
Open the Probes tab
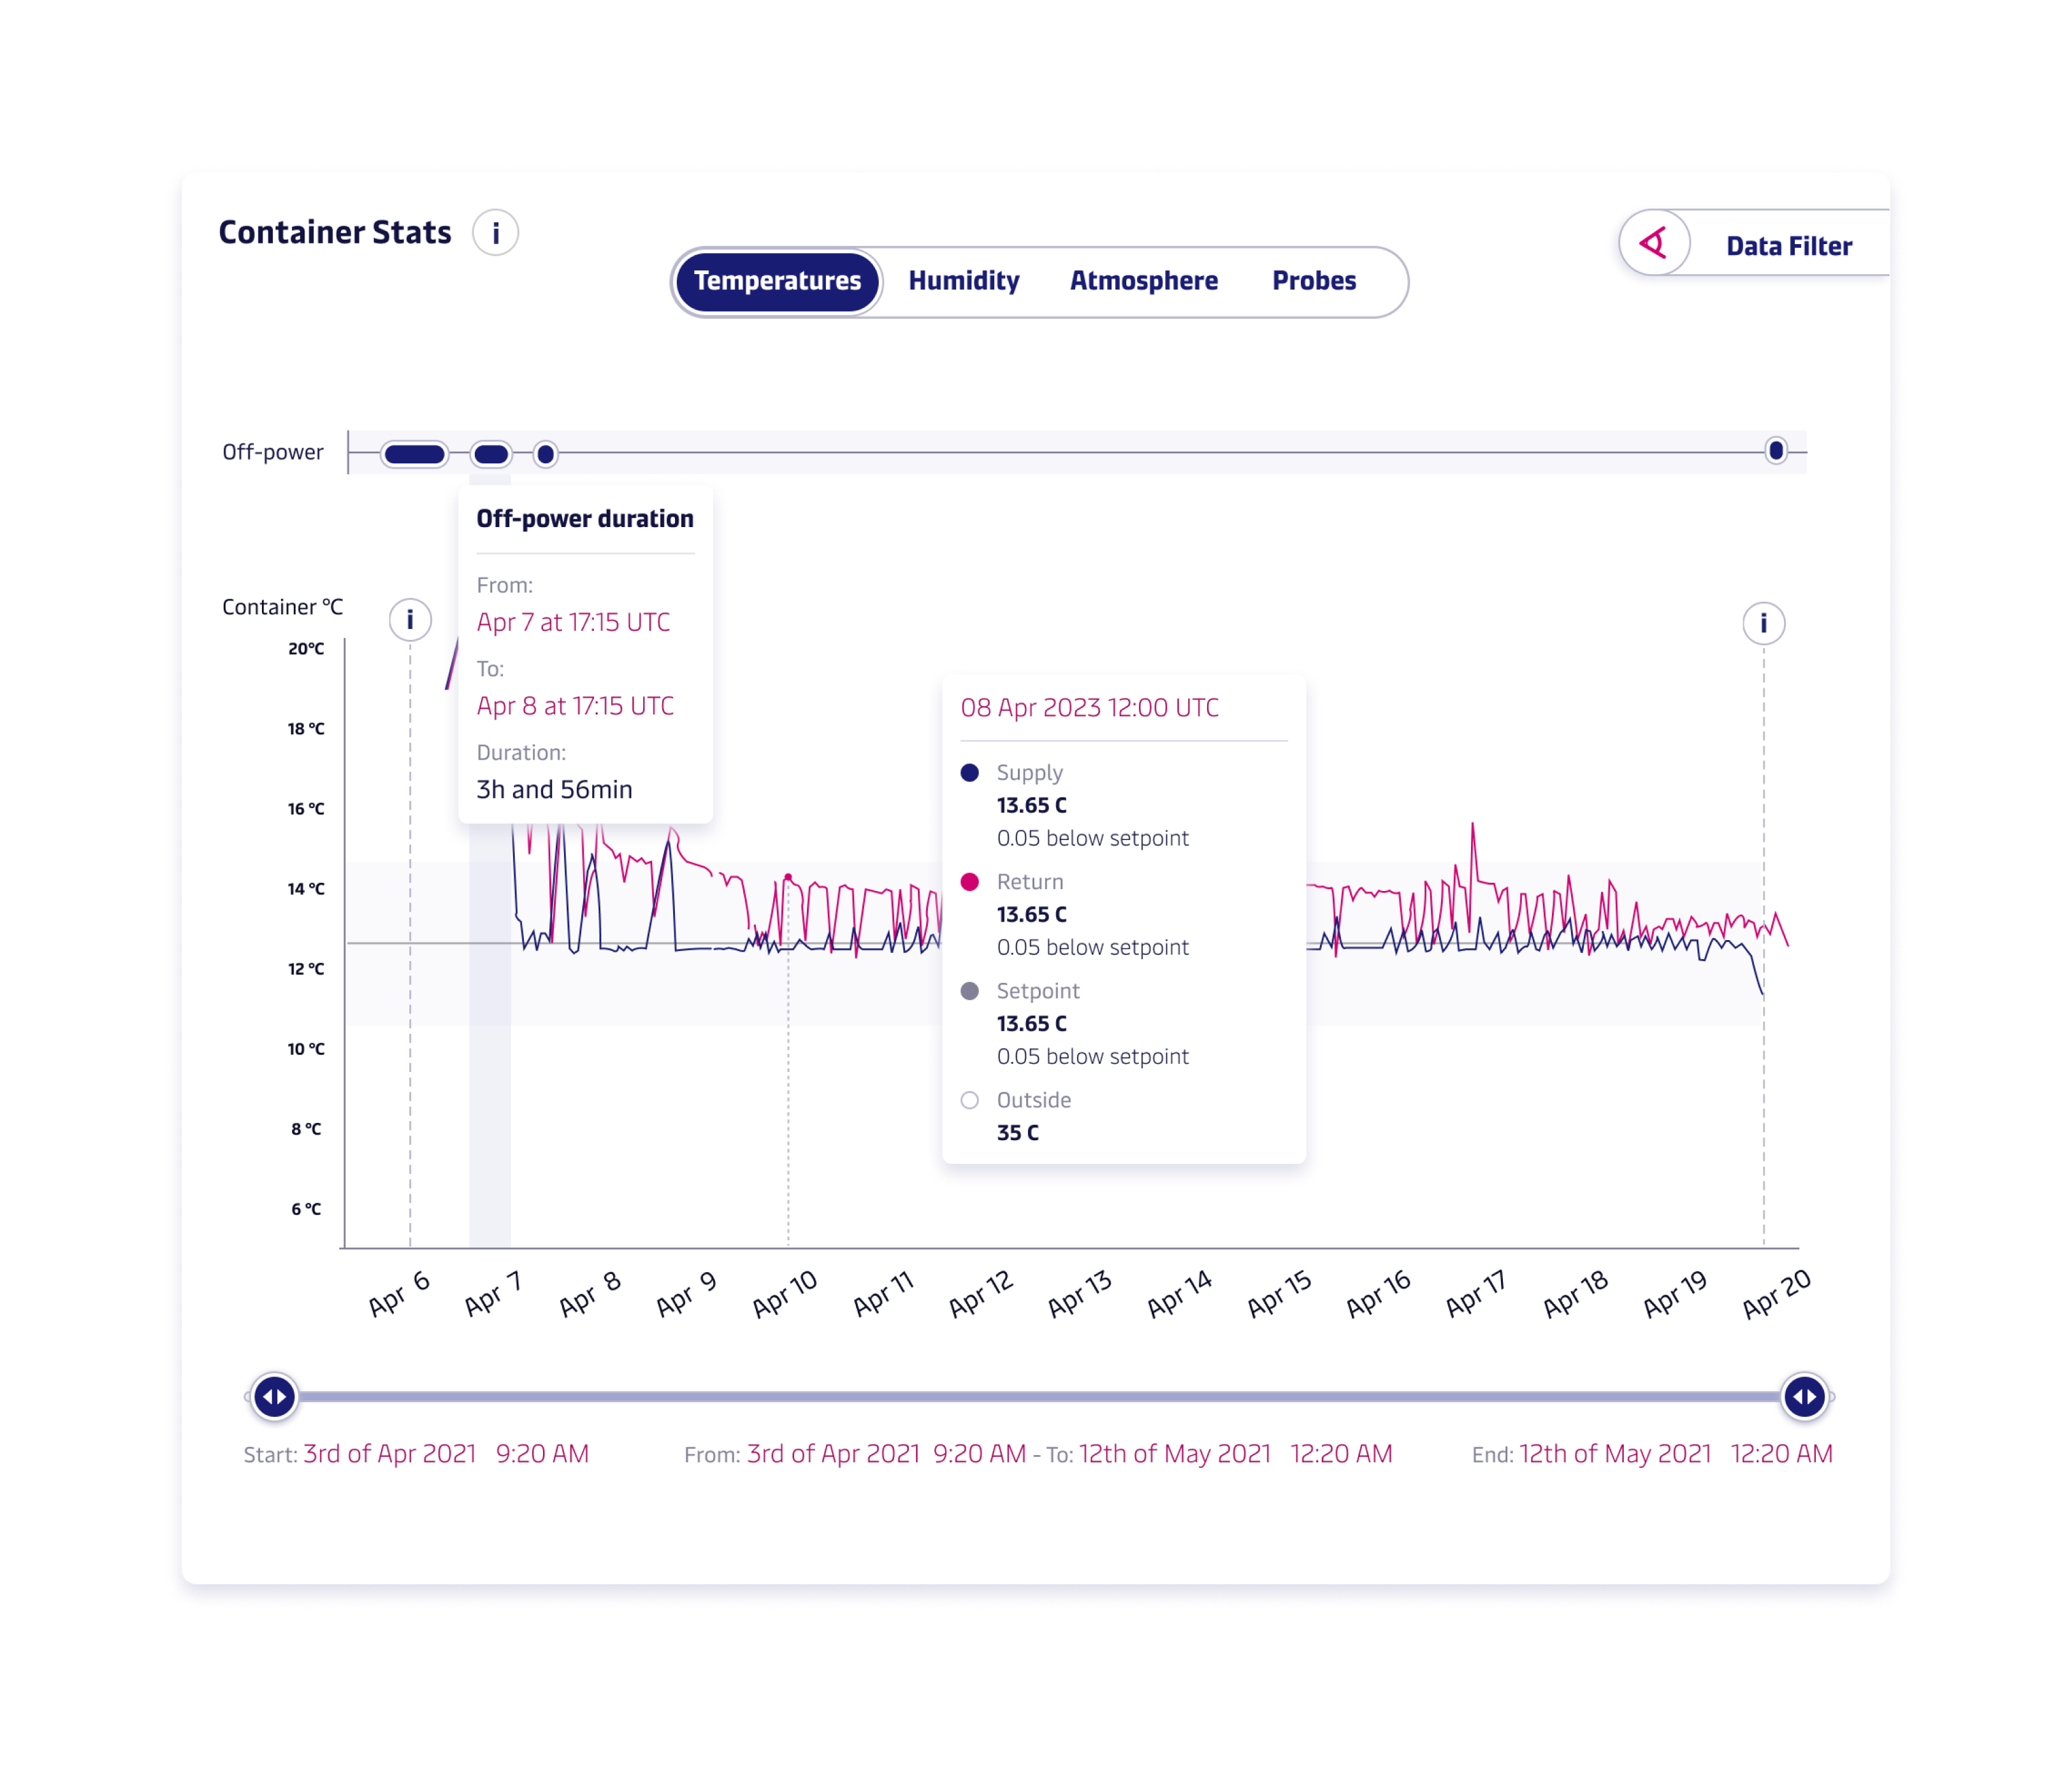(x=1313, y=281)
